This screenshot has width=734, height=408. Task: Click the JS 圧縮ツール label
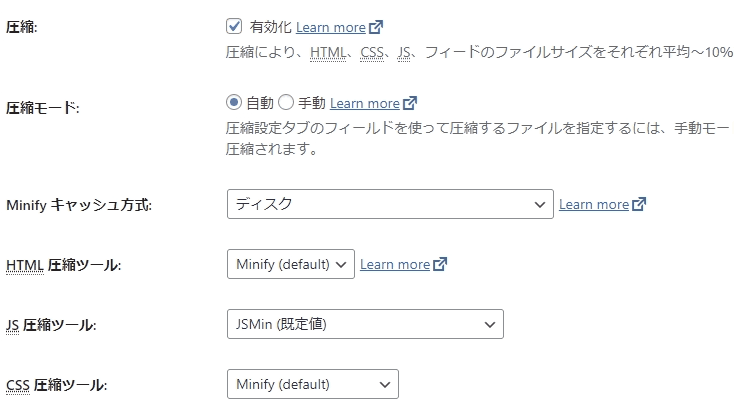pos(51,325)
